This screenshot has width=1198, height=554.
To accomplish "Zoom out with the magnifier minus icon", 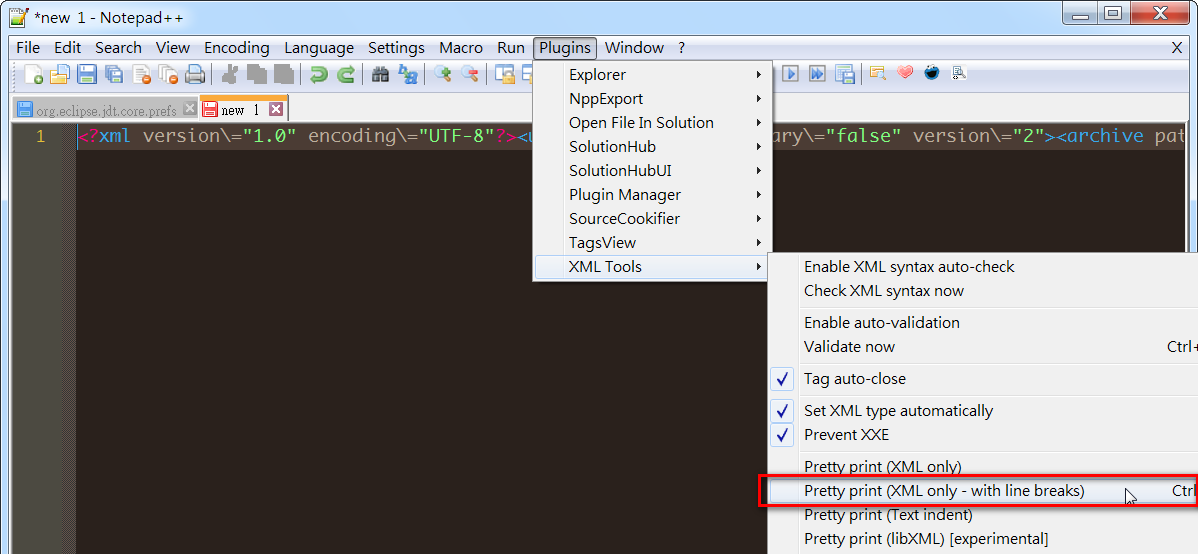I will [469, 74].
